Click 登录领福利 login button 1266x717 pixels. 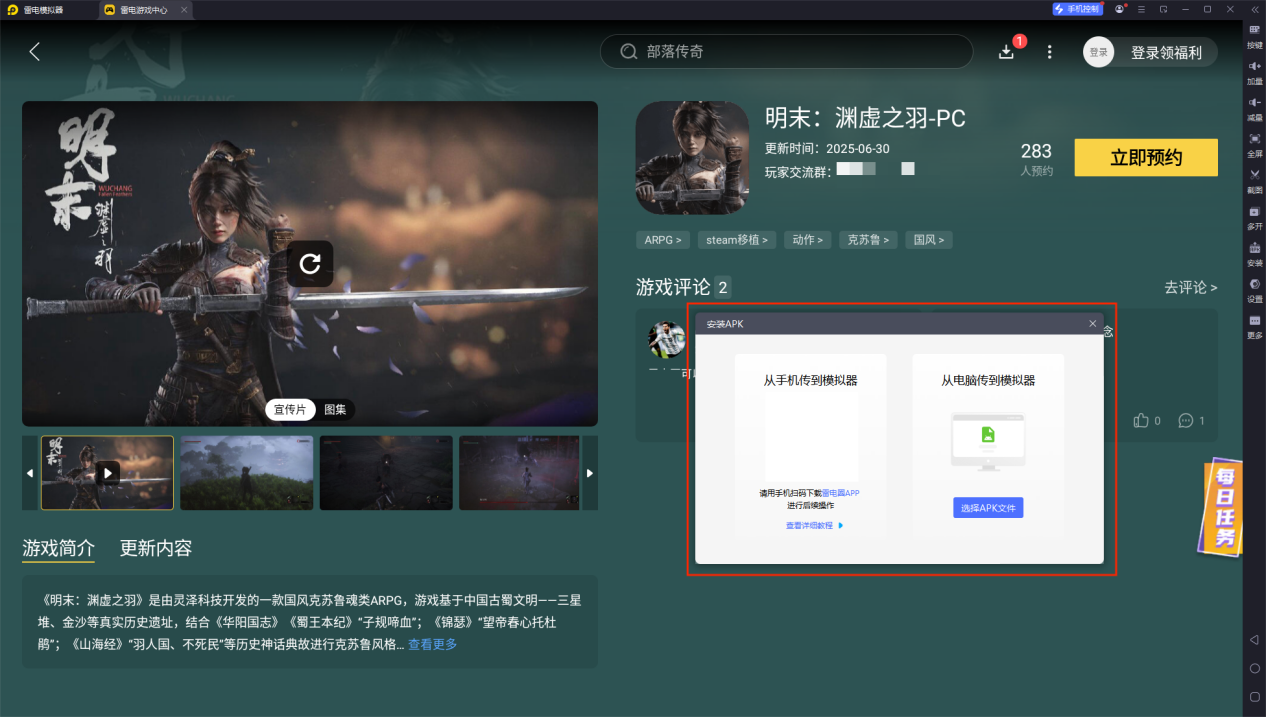(1166, 53)
